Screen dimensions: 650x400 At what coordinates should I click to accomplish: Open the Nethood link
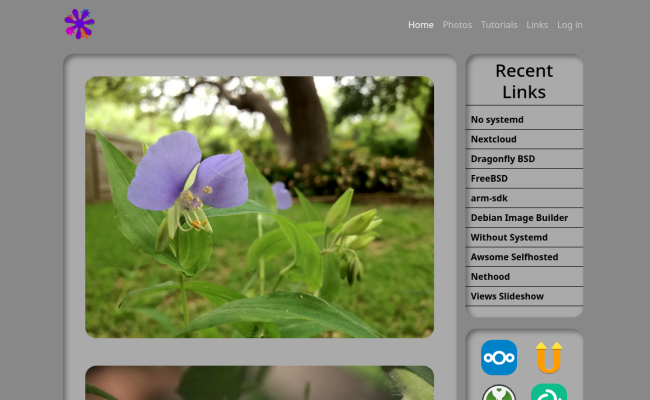(x=490, y=276)
